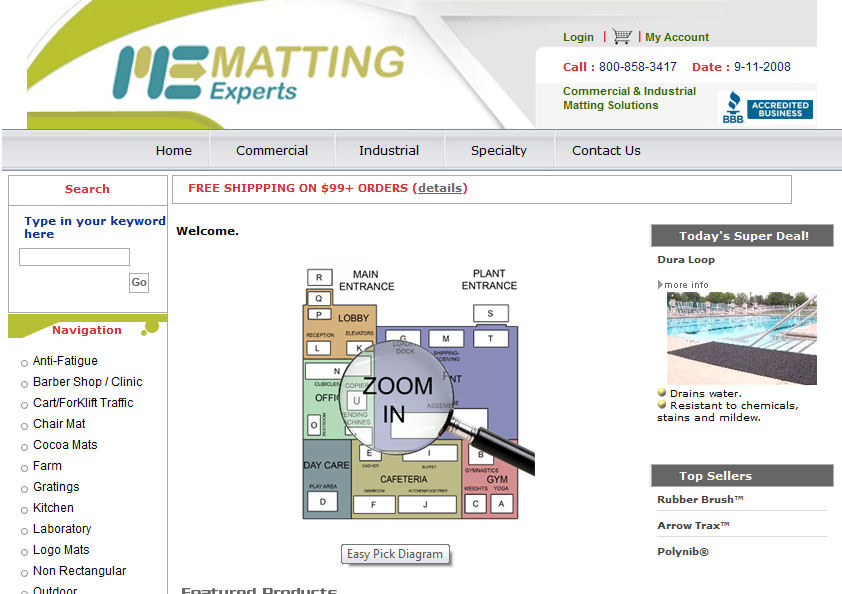Click the Dura Loop deal title

click(686, 259)
